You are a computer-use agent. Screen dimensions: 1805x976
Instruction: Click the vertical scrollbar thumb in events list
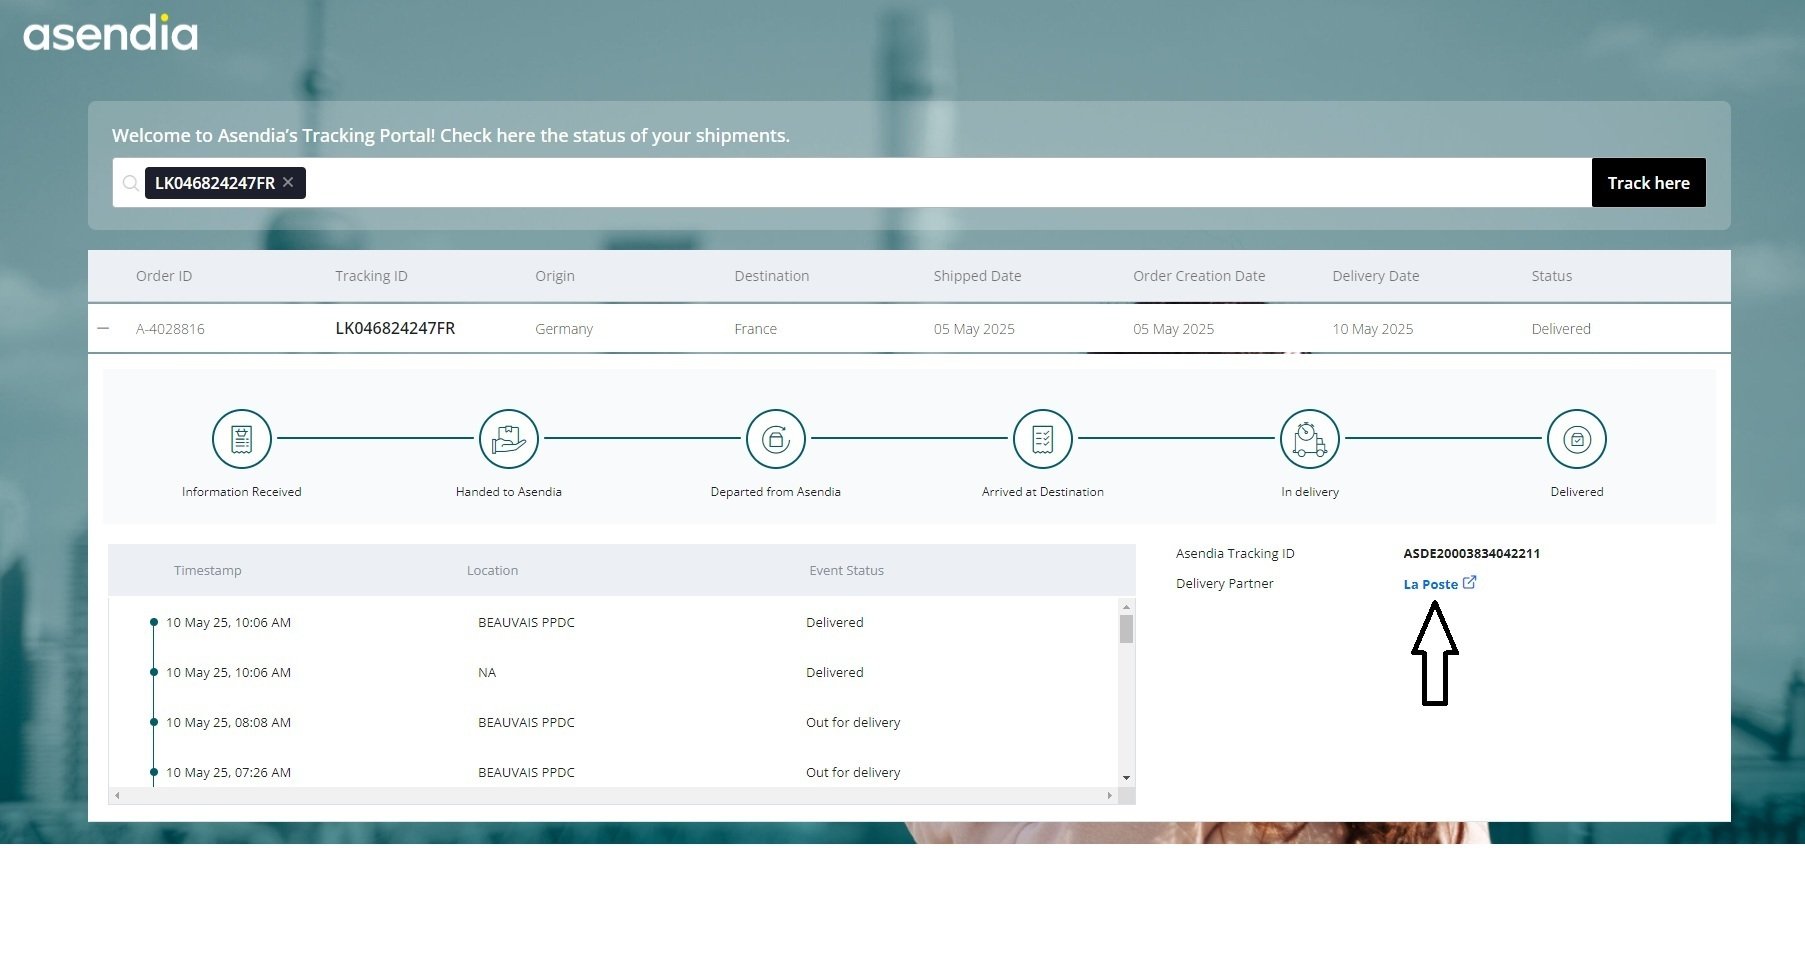pyautogui.click(x=1126, y=629)
